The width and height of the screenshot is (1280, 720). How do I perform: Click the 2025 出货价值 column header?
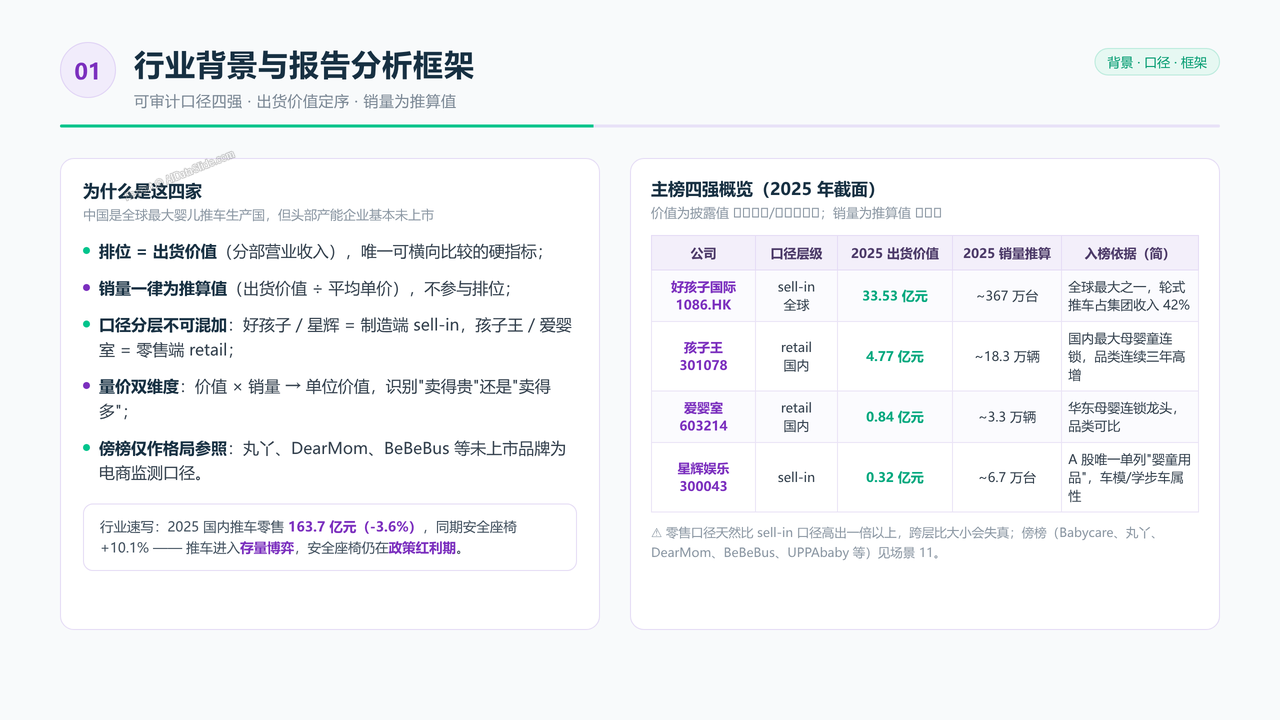(x=895, y=253)
